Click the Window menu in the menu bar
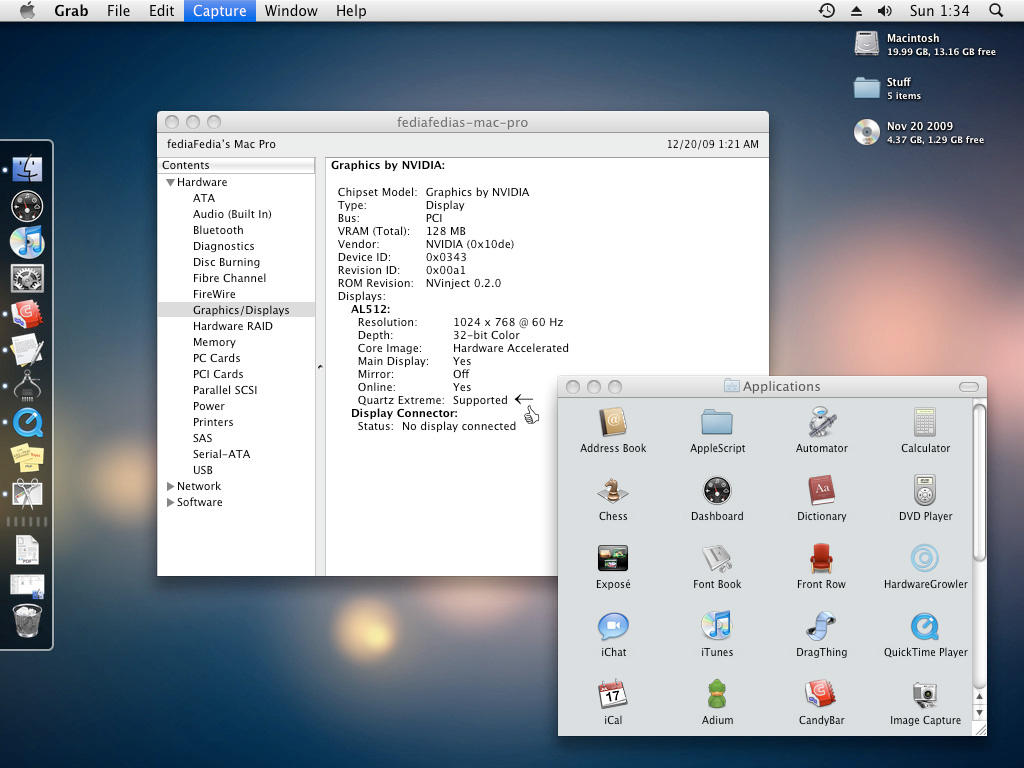1024x768 pixels. pos(291,11)
